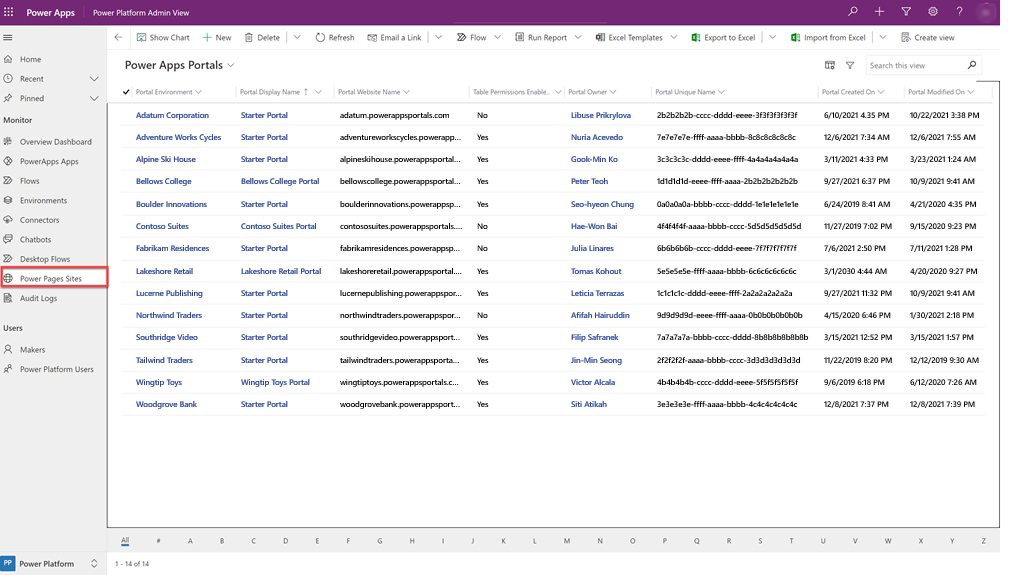The height and width of the screenshot is (575, 1010).
Task: Click Export to Excel
Action: tap(723, 37)
